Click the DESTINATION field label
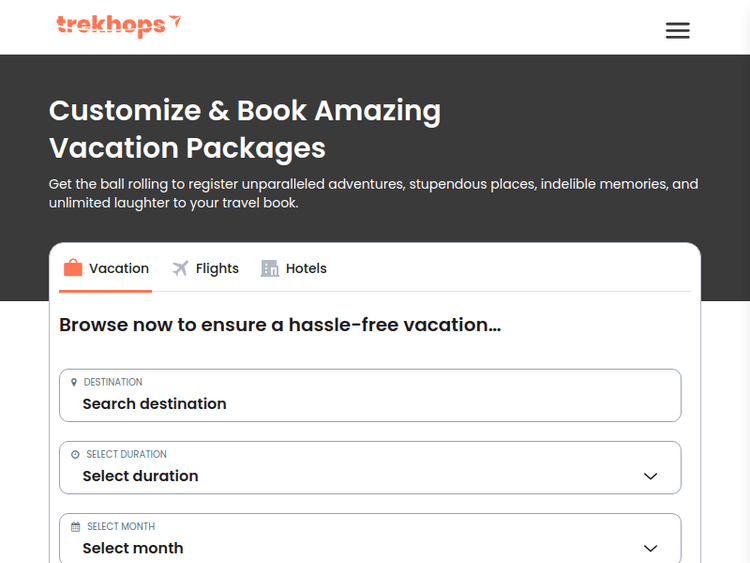The height and width of the screenshot is (563, 750). click(x=113, y=382)
